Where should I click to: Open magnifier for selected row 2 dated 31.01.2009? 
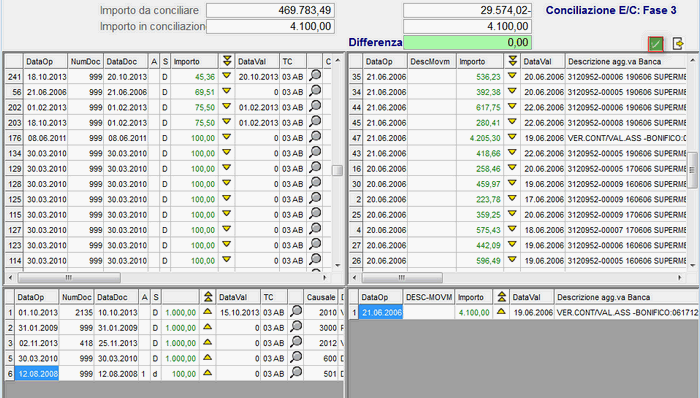pos(296,327)
